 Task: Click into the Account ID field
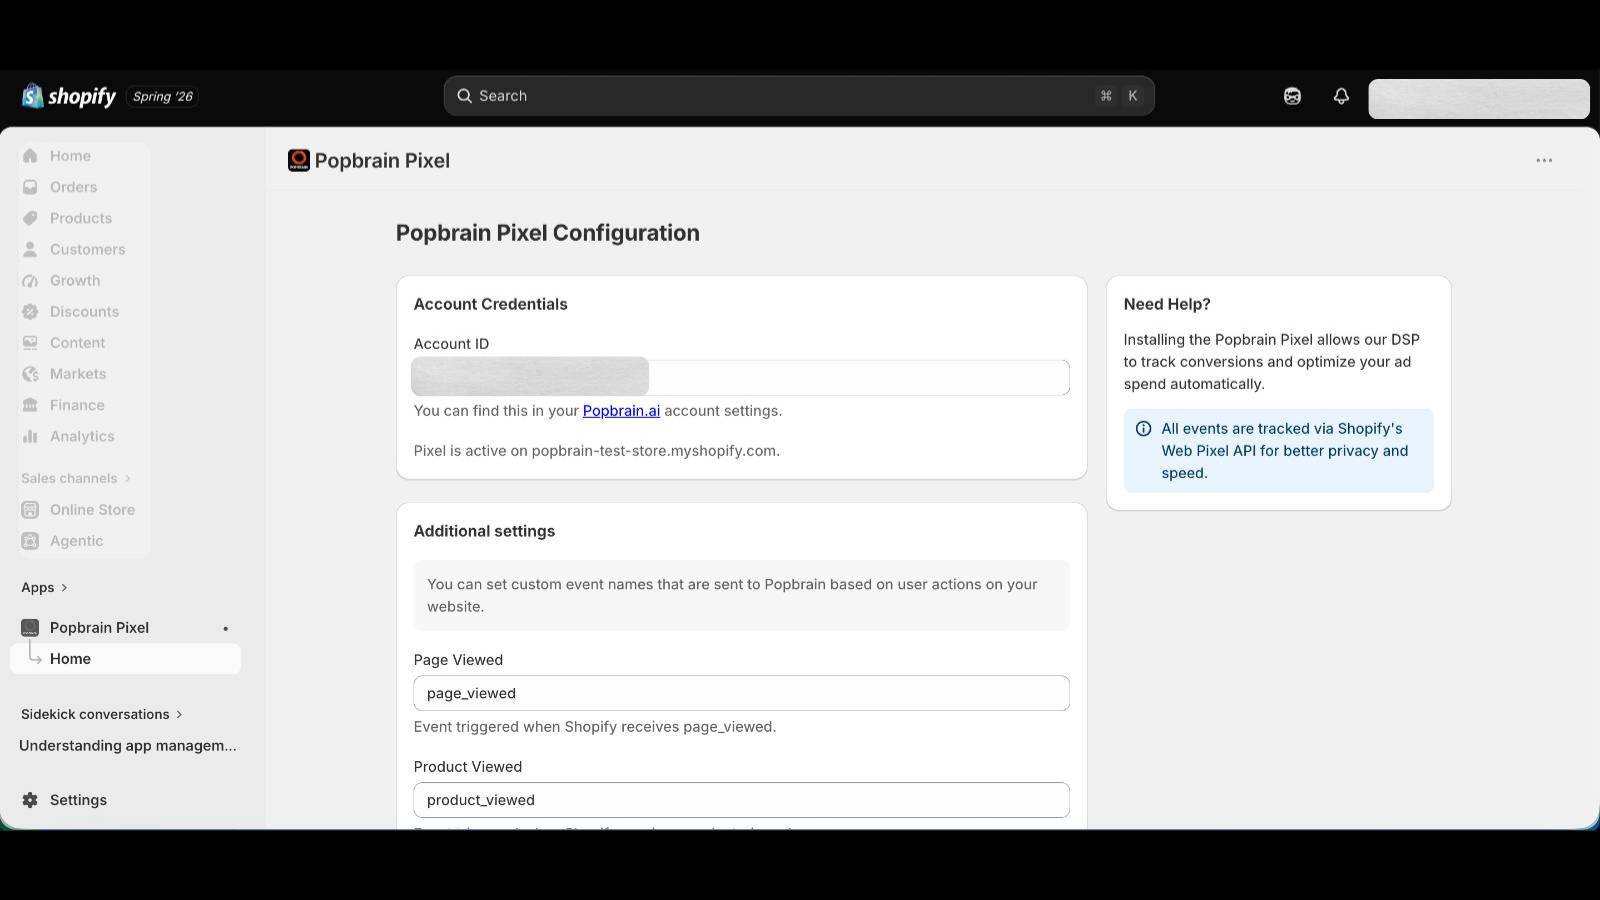(x=741, y=377)
